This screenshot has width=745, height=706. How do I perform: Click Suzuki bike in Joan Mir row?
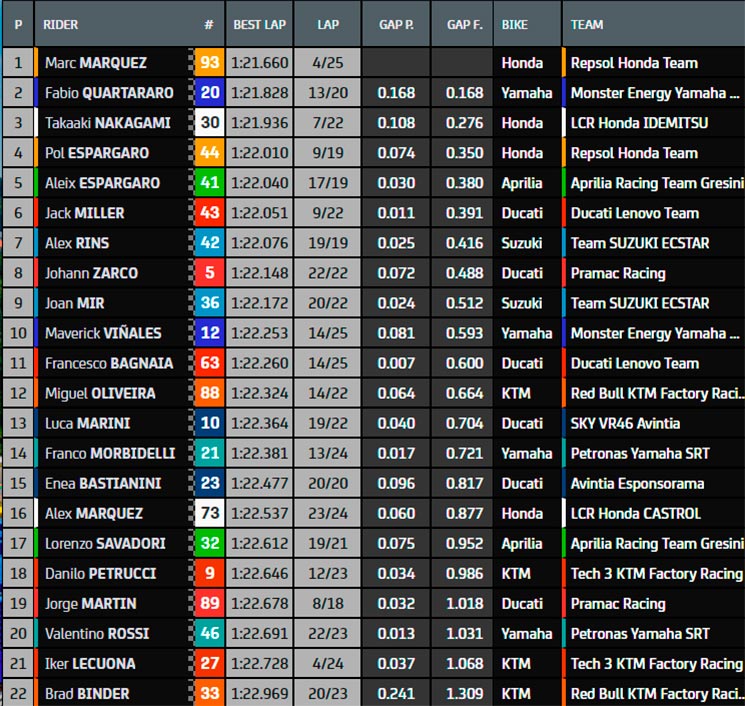pos(521,303)
